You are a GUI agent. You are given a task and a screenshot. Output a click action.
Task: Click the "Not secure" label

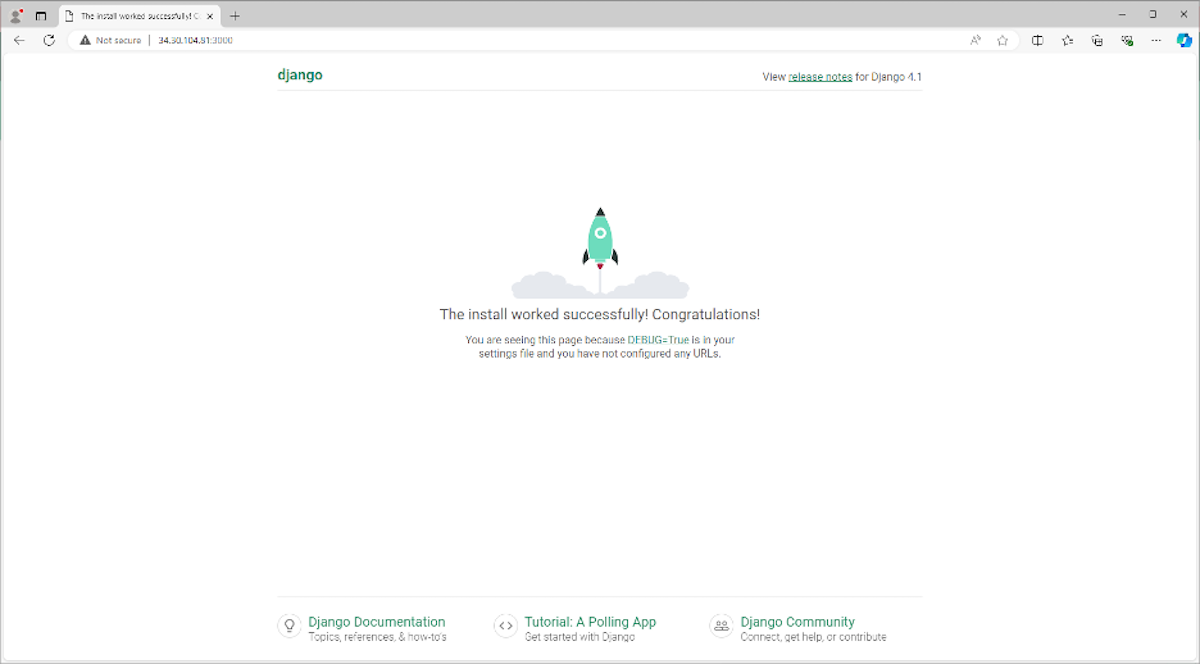(118, 40)
